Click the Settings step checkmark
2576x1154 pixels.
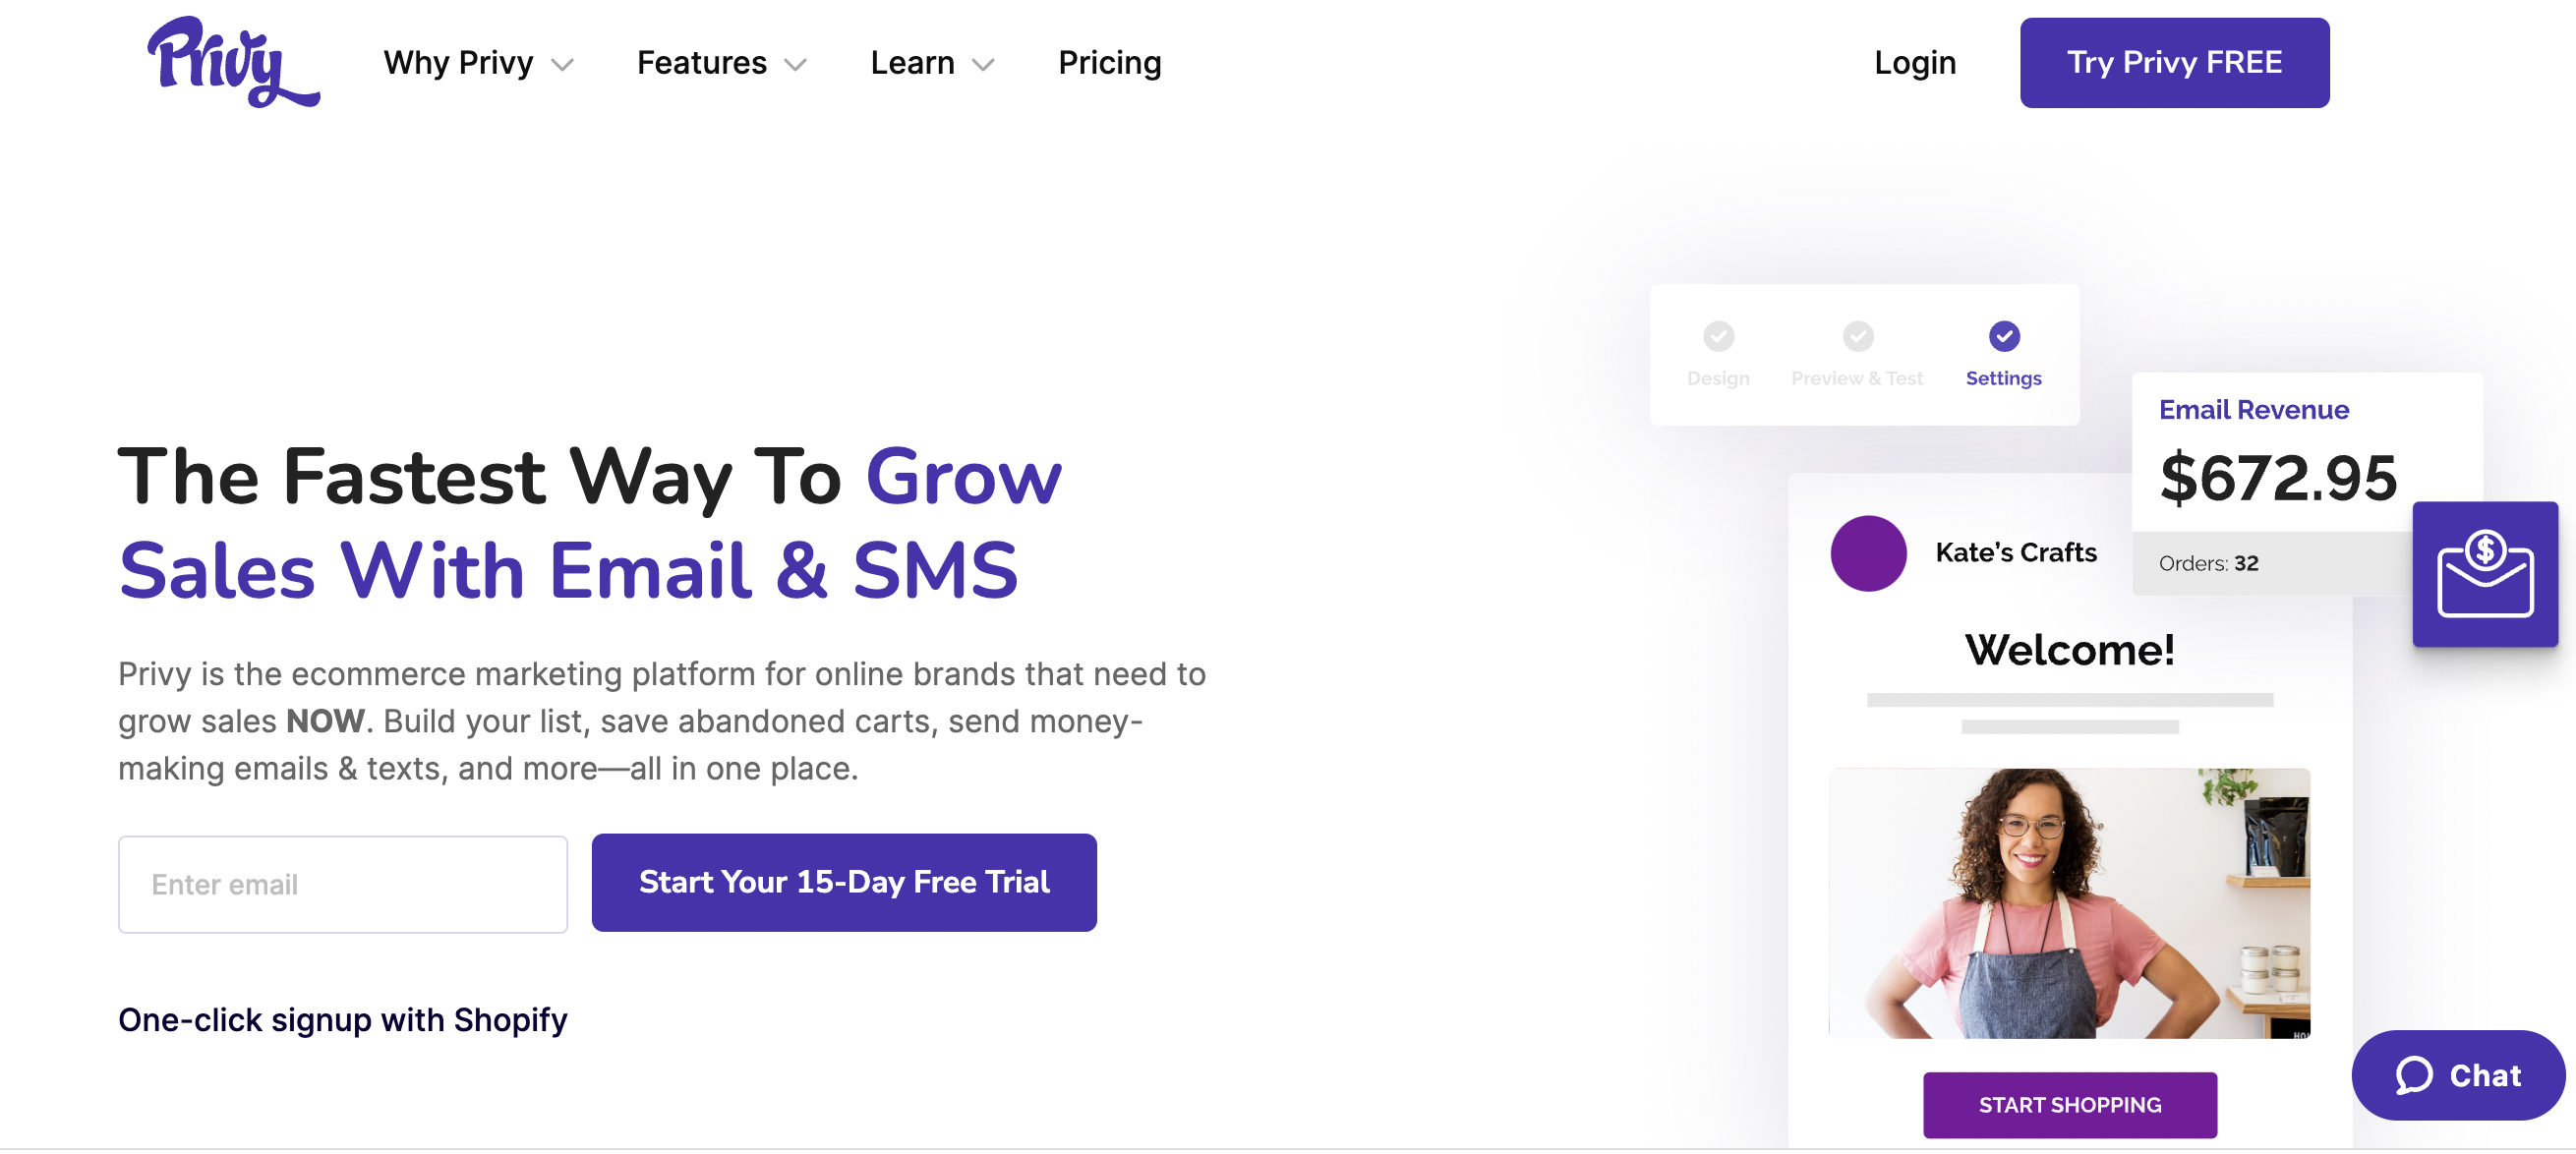pyautogui.click(x=2003, y=336)
